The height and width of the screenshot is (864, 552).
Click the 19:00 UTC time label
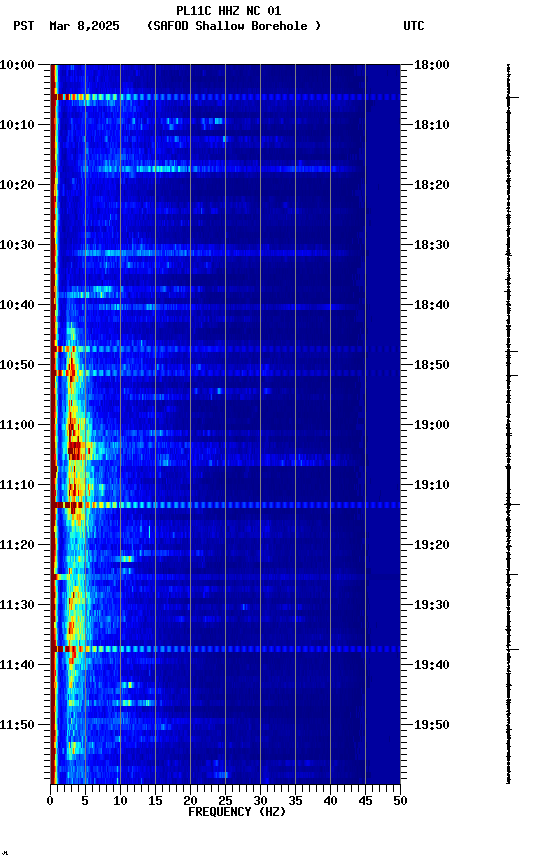[432, 425]
